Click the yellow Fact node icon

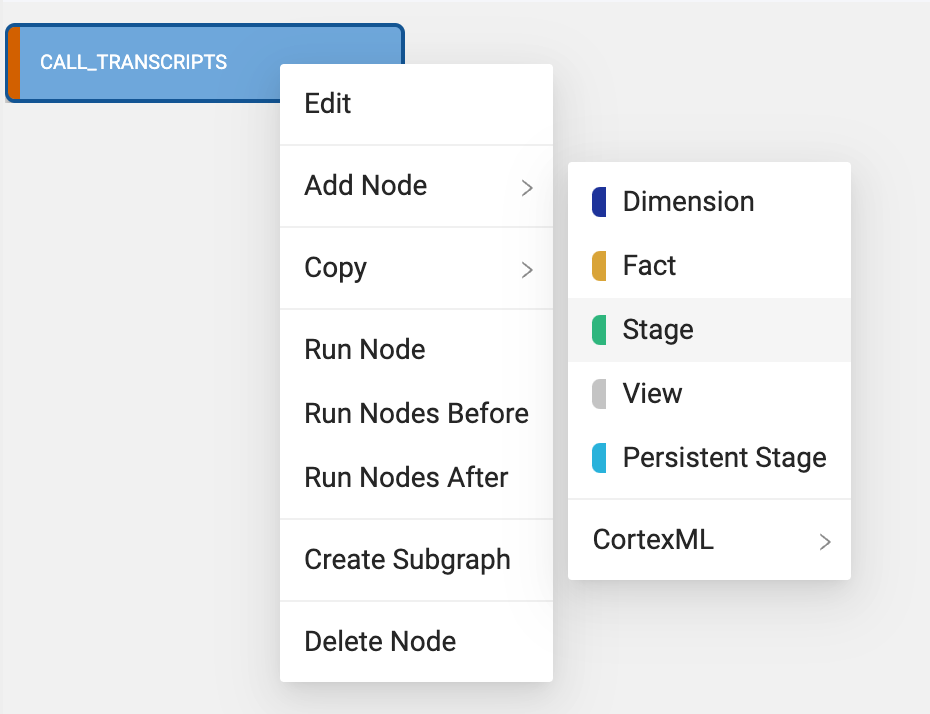click(x=599, y=266)
